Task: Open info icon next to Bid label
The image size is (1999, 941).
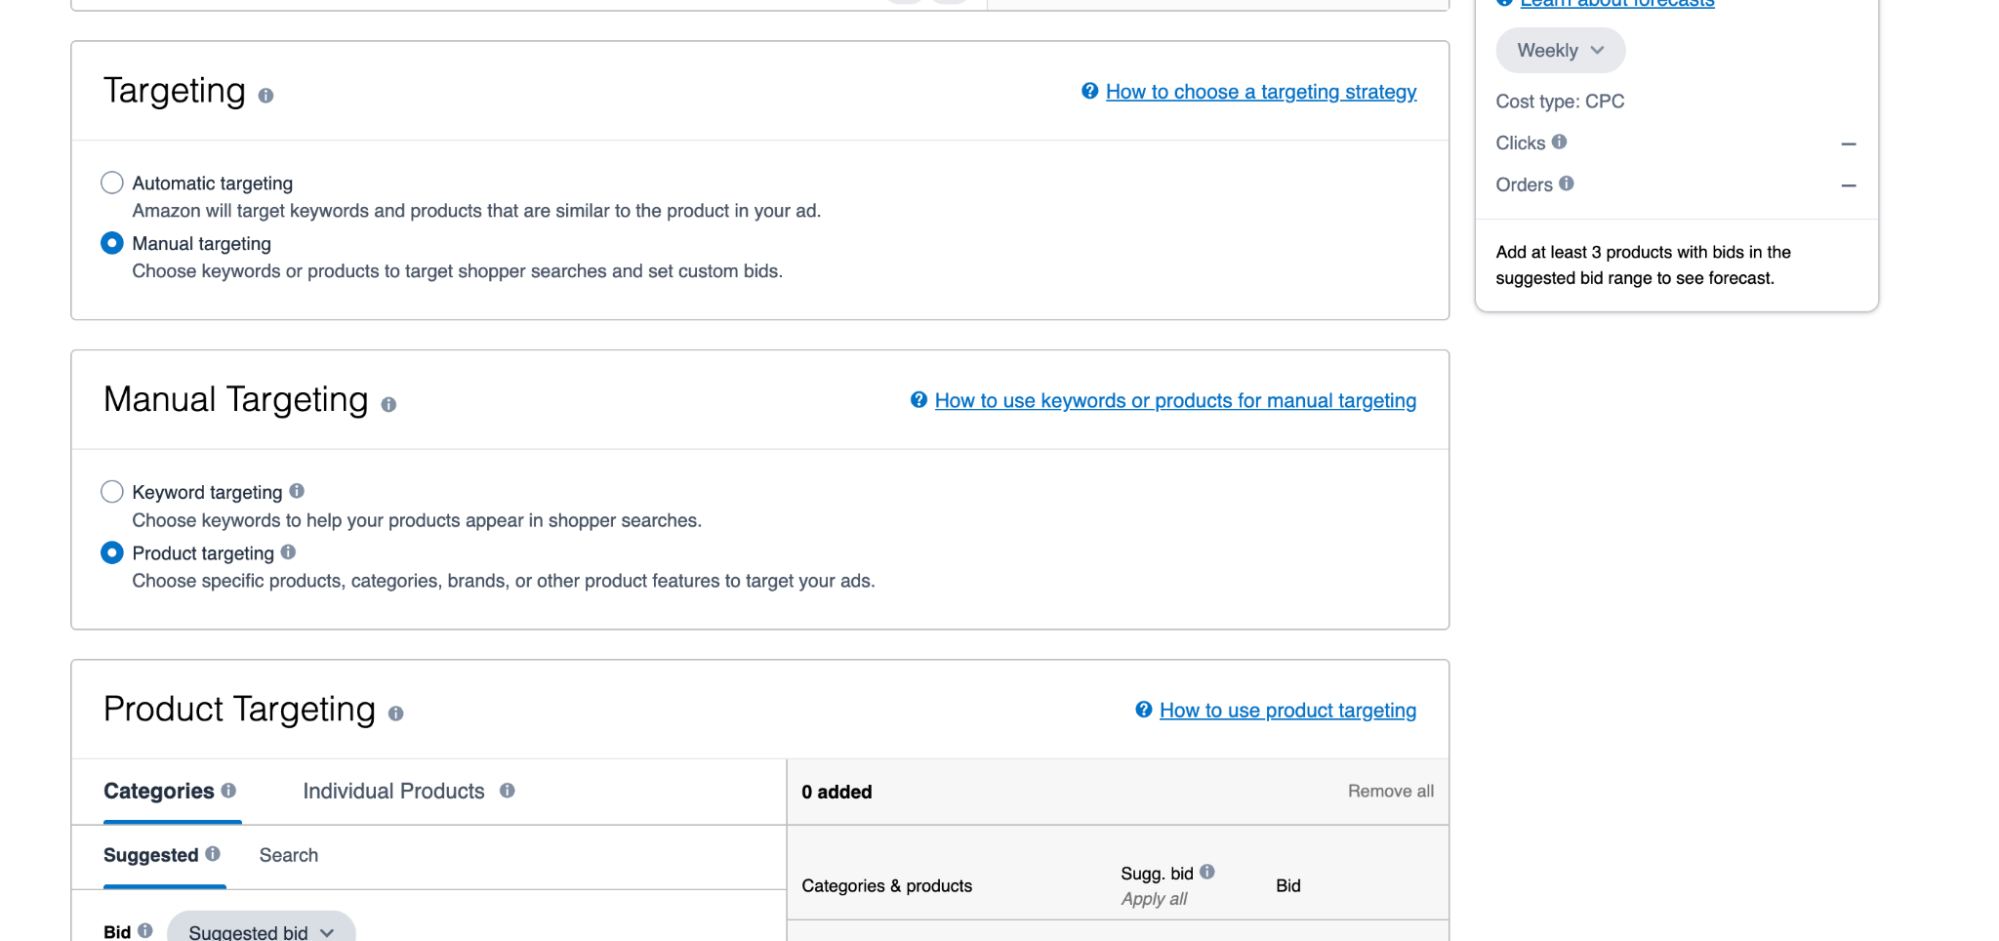Action: 145,931
